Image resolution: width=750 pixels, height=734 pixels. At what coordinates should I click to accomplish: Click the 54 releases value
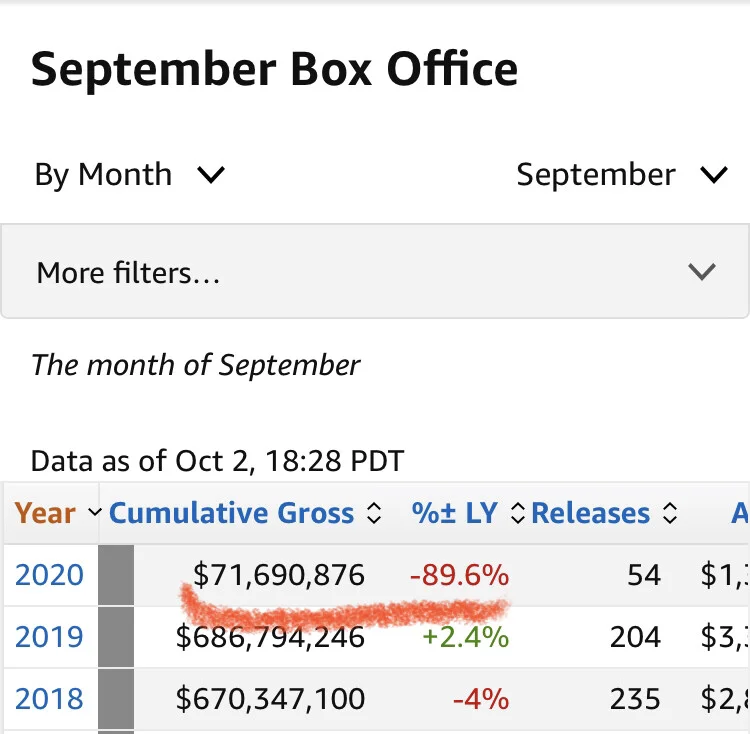[644, 574]
